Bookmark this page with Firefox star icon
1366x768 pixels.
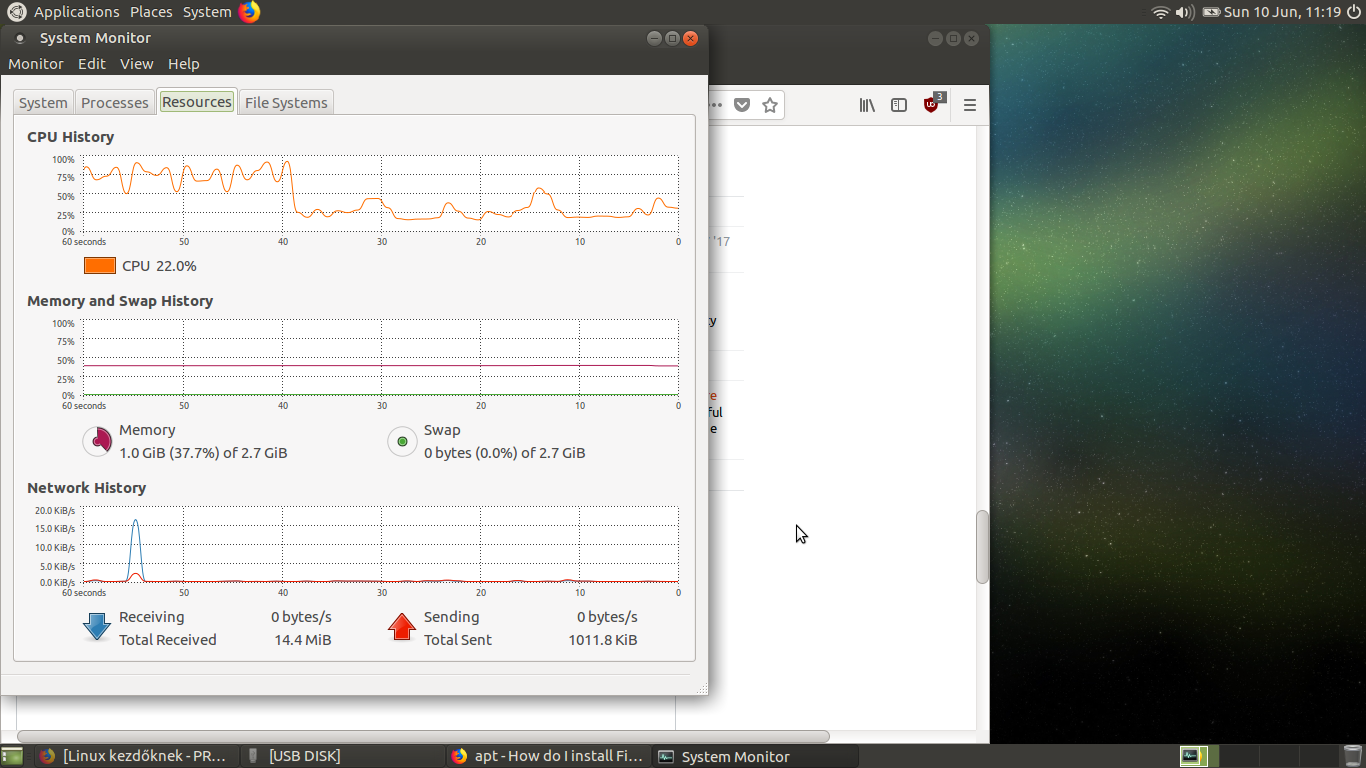coord(770,105)
